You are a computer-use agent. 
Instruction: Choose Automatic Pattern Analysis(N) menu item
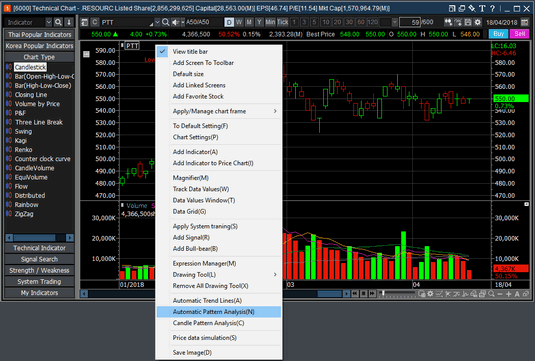(x=219, y=312)
